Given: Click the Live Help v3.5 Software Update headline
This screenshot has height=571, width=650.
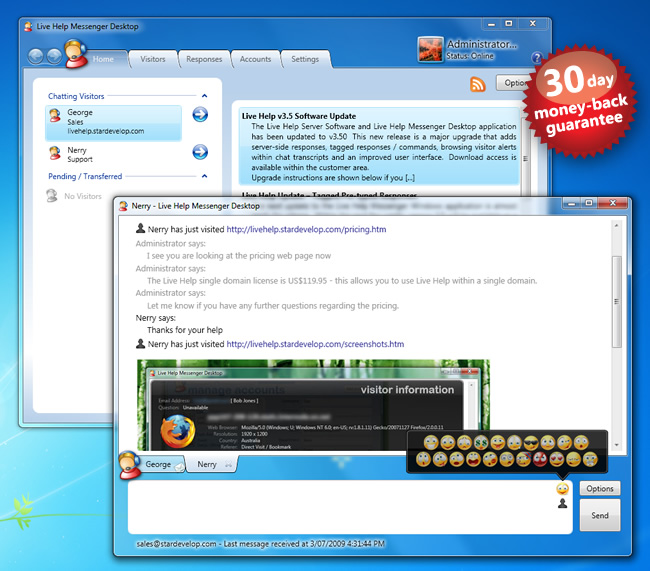Looking at the screenshot, I should coord(299,116).
